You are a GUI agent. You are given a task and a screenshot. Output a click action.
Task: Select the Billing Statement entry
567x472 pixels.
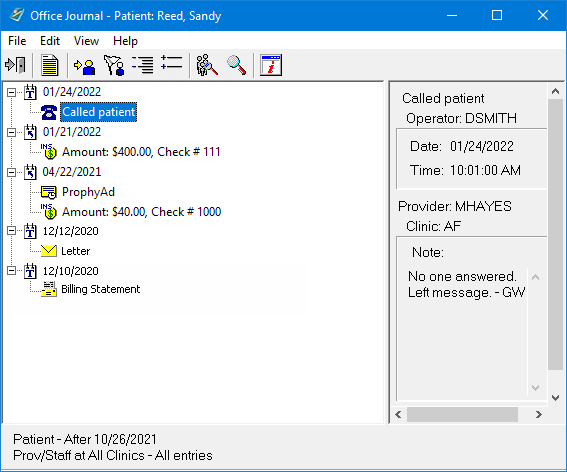pos(101,289)
